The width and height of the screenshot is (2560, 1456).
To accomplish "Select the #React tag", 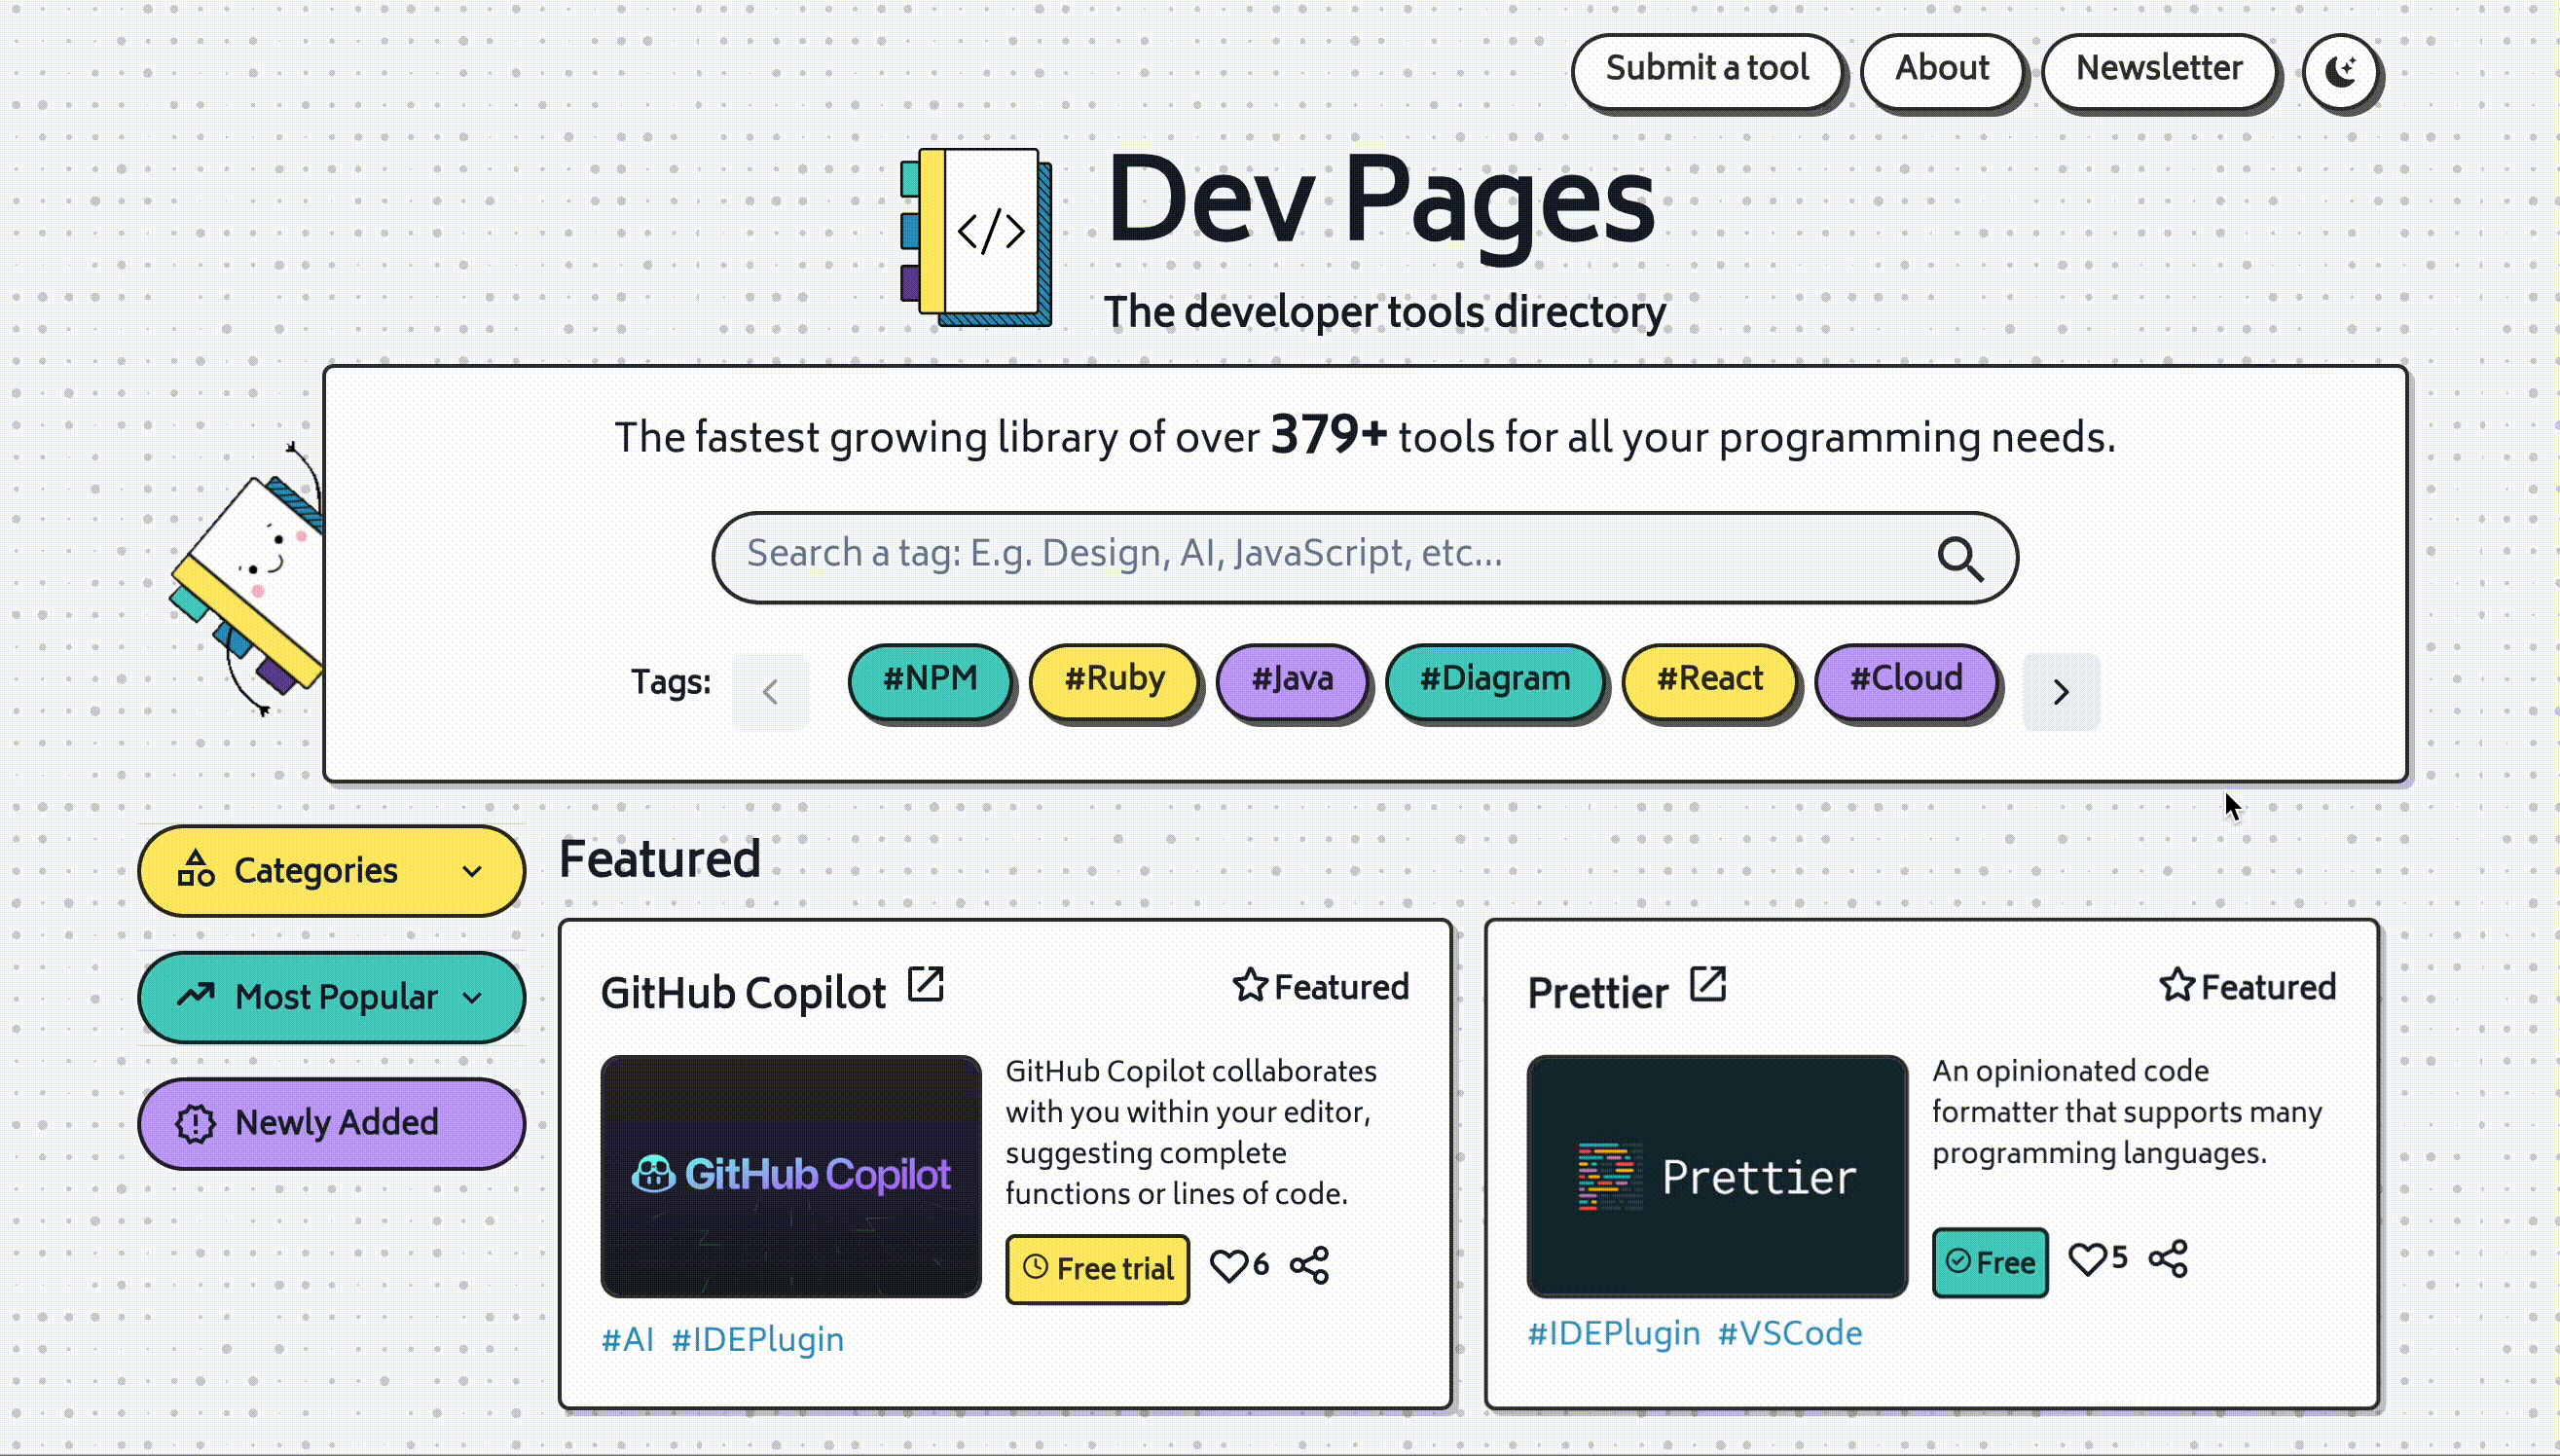I will click(x=1709, y=680).
